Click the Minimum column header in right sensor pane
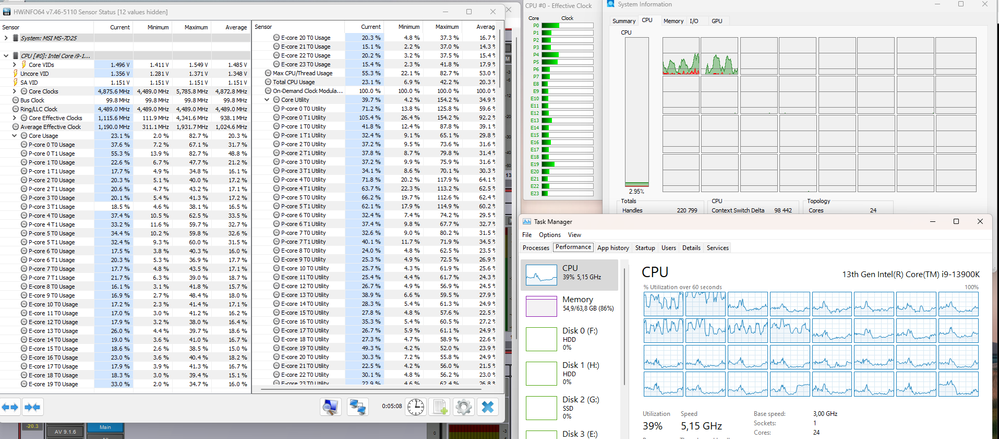 pyautogui.click(x=404, y=27)
